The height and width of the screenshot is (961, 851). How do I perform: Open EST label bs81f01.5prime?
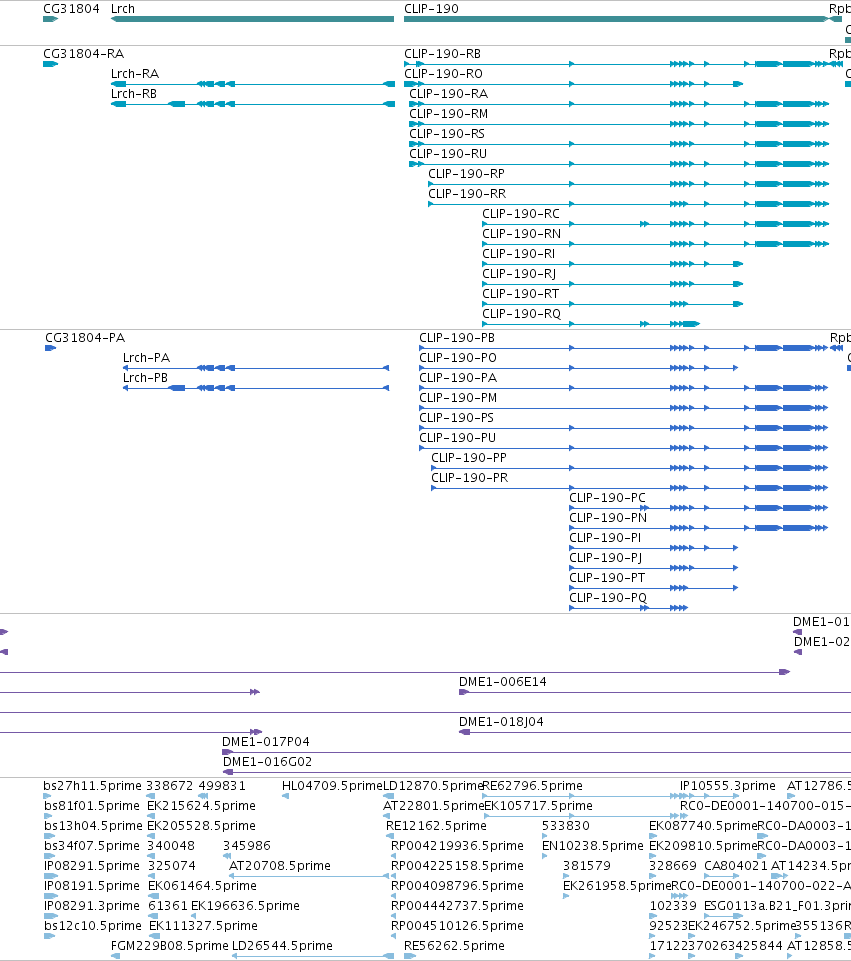pos(92,806)
